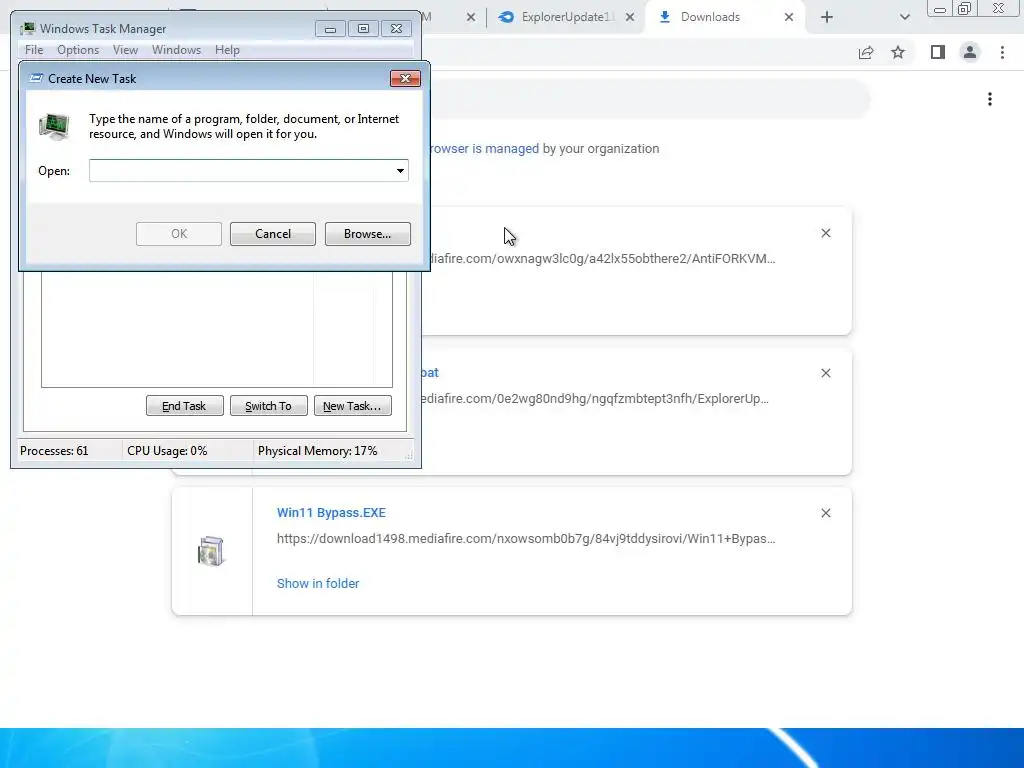The image size is (1024, 768).
Task: Click the New Task... button
Action: pyautogui.click(x=353, y=406)
